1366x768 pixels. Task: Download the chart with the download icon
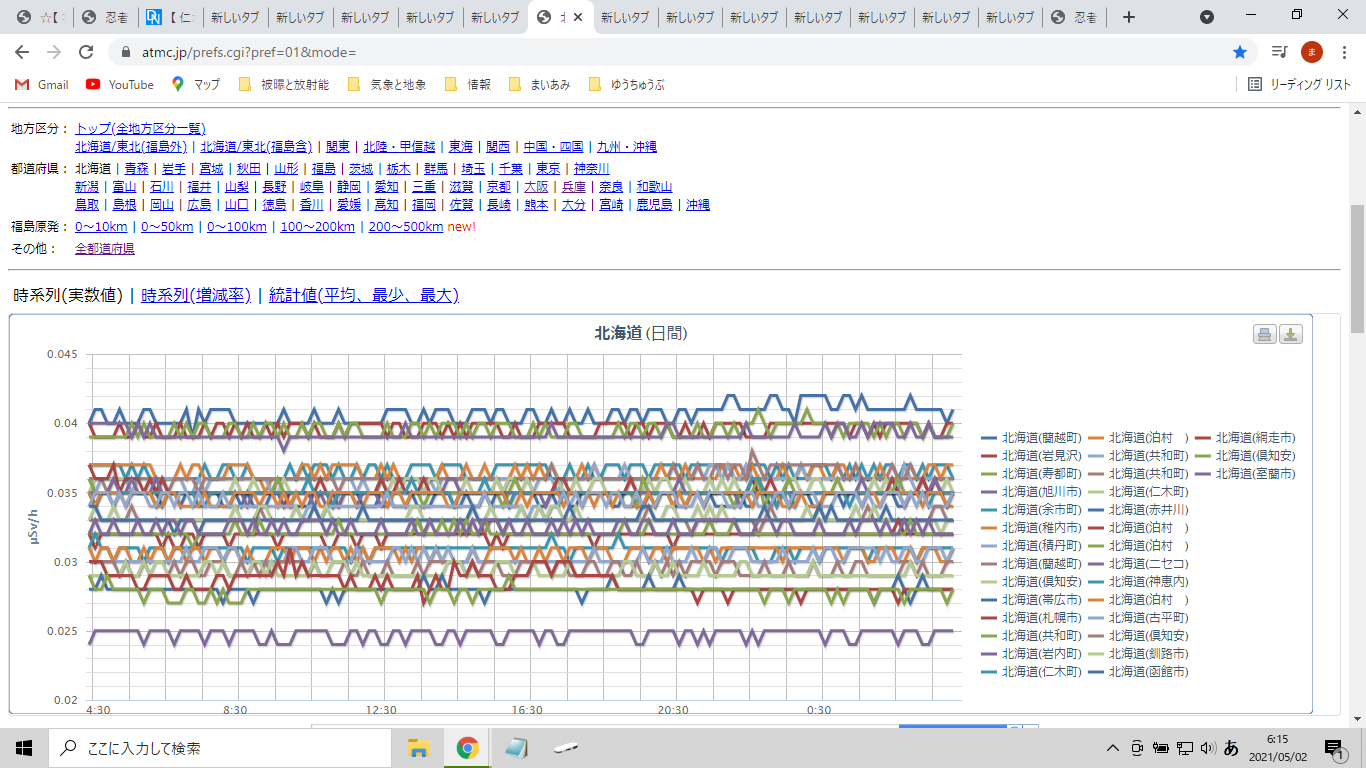(1291, 334)
